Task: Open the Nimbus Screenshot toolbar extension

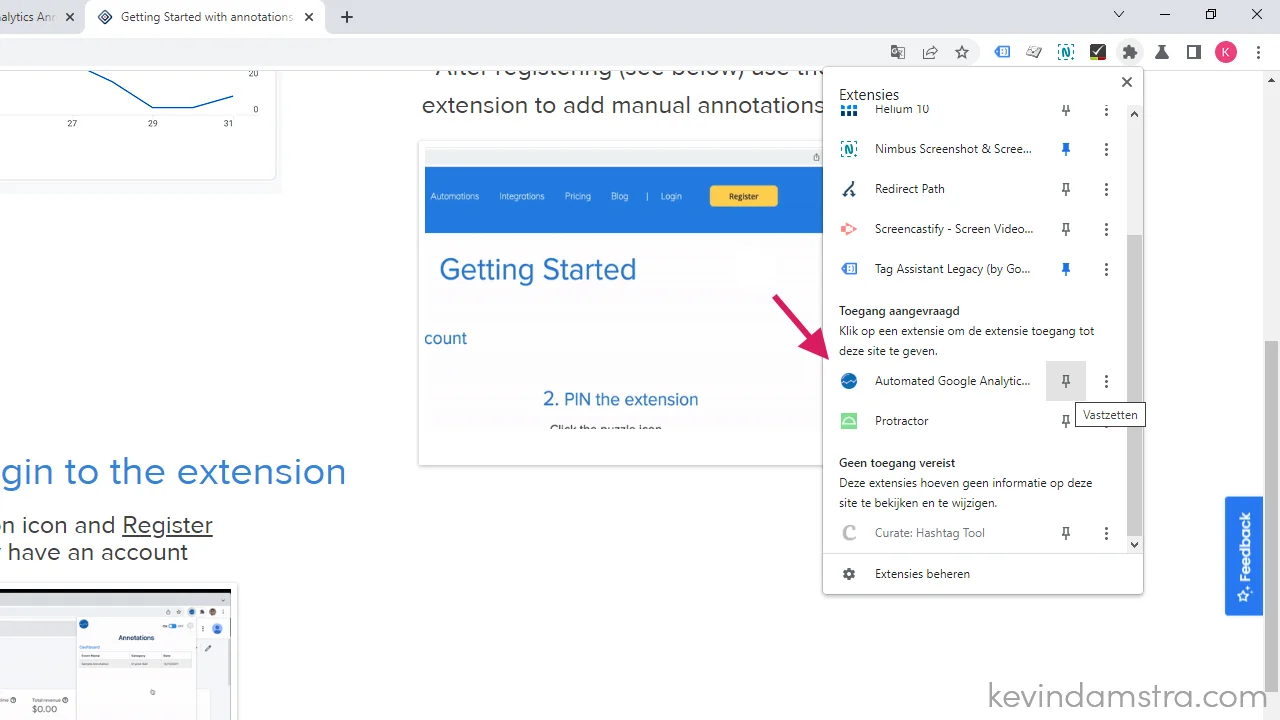Action: pos(1066,52)
